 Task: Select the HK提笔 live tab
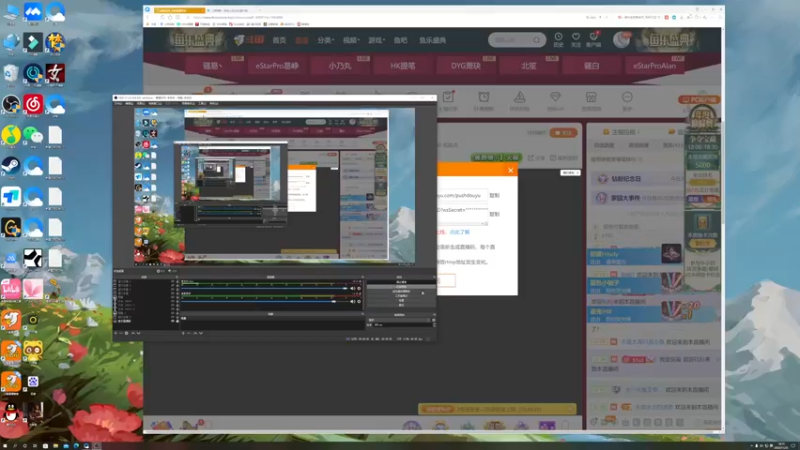tap(403, 66)
